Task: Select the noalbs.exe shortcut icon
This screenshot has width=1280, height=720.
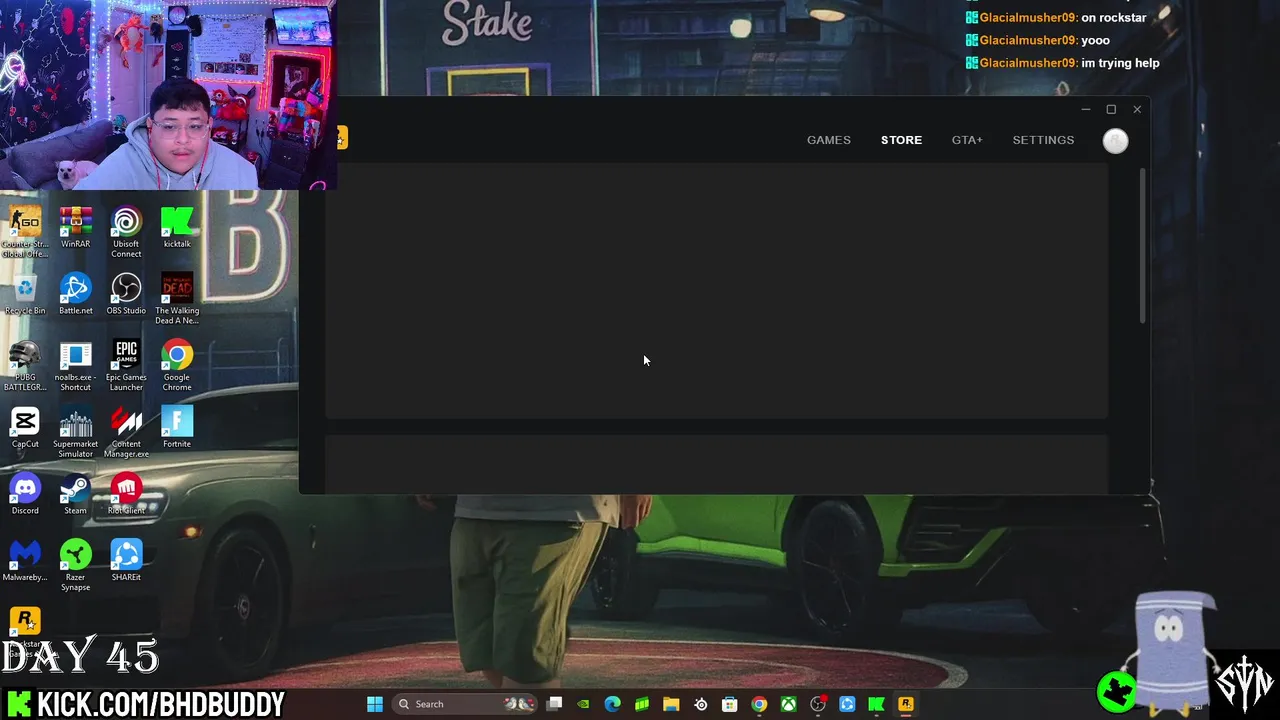Action: point(75,366)
